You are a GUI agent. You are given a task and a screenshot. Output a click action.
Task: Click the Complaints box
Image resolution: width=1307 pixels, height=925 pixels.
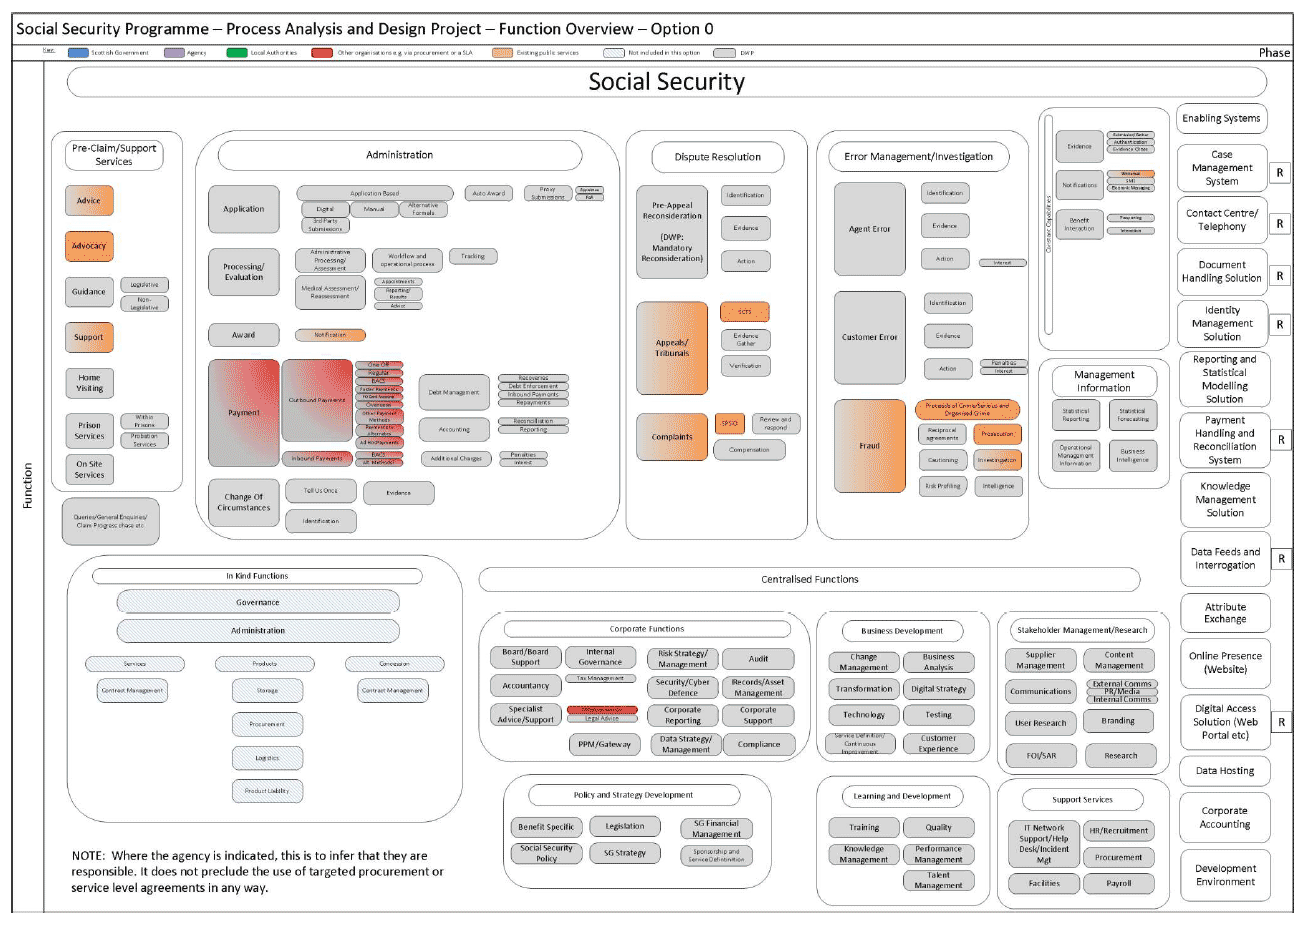tap(672, 437)
